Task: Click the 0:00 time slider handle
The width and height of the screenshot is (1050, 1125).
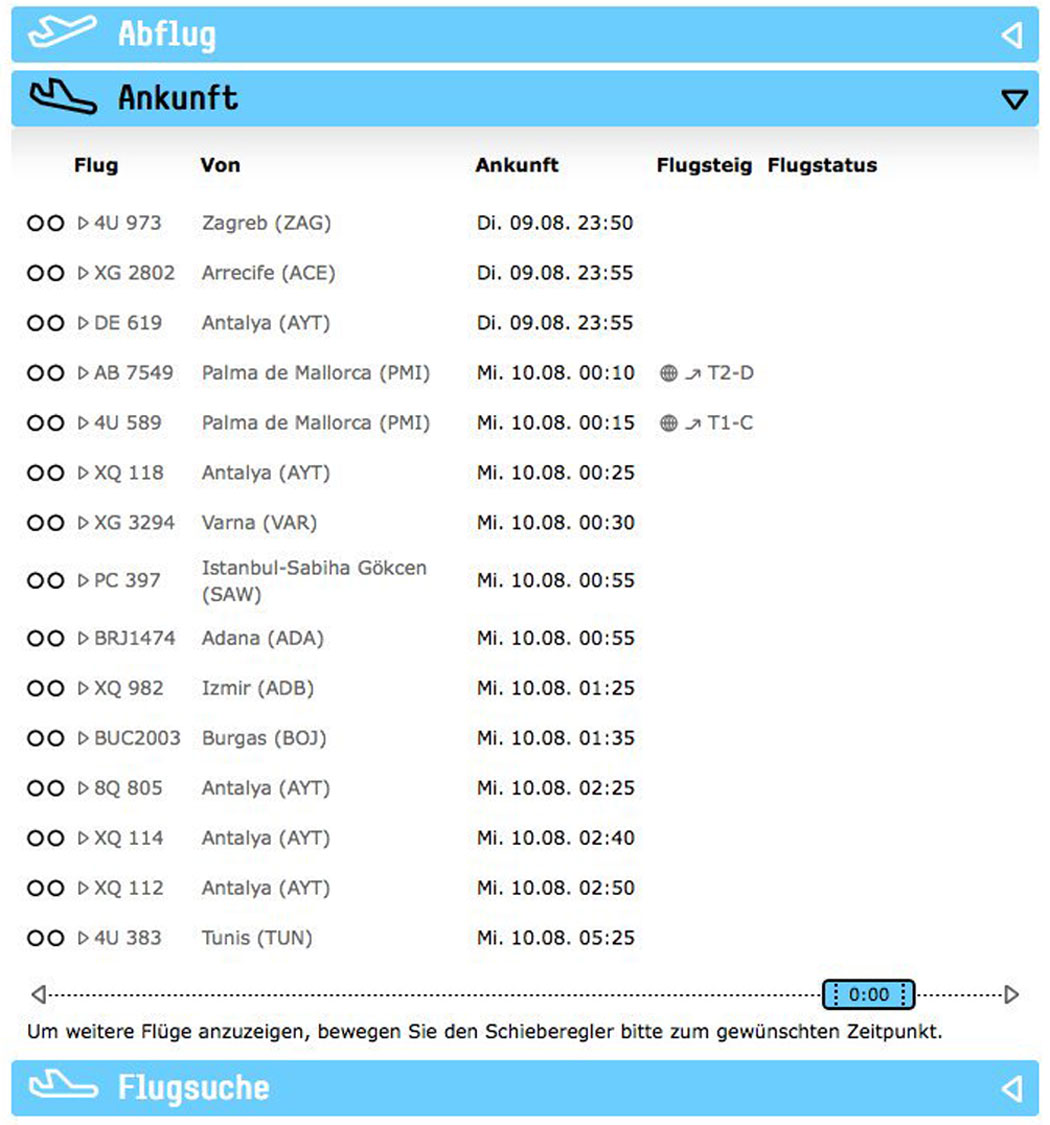Action: (x=868, y=994)
